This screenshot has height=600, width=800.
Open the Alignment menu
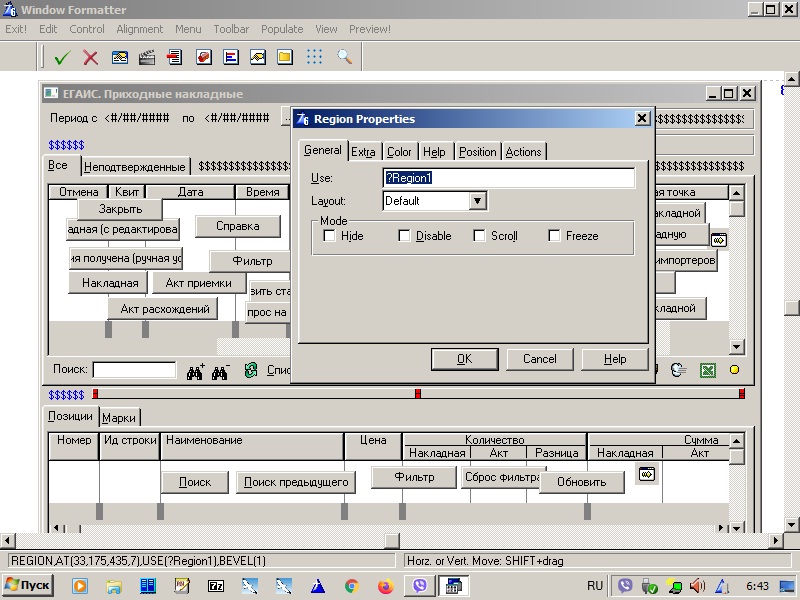click(x=140, y=29)
